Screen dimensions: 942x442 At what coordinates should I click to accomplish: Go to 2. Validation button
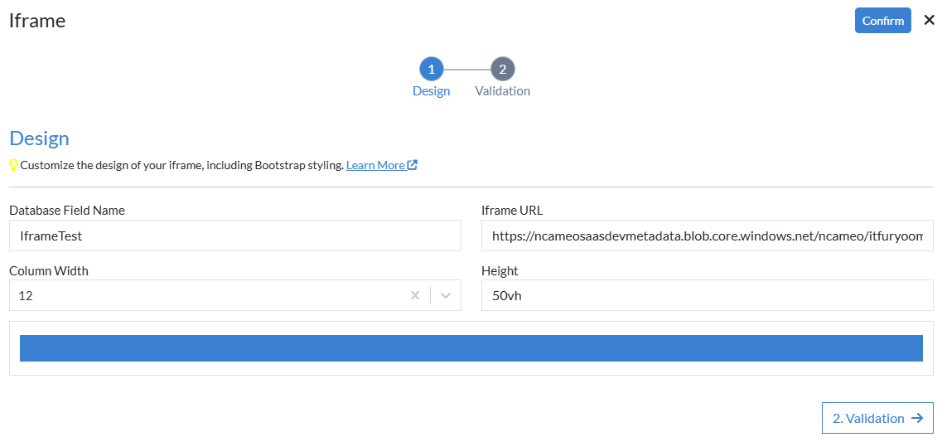coord(877,418)
